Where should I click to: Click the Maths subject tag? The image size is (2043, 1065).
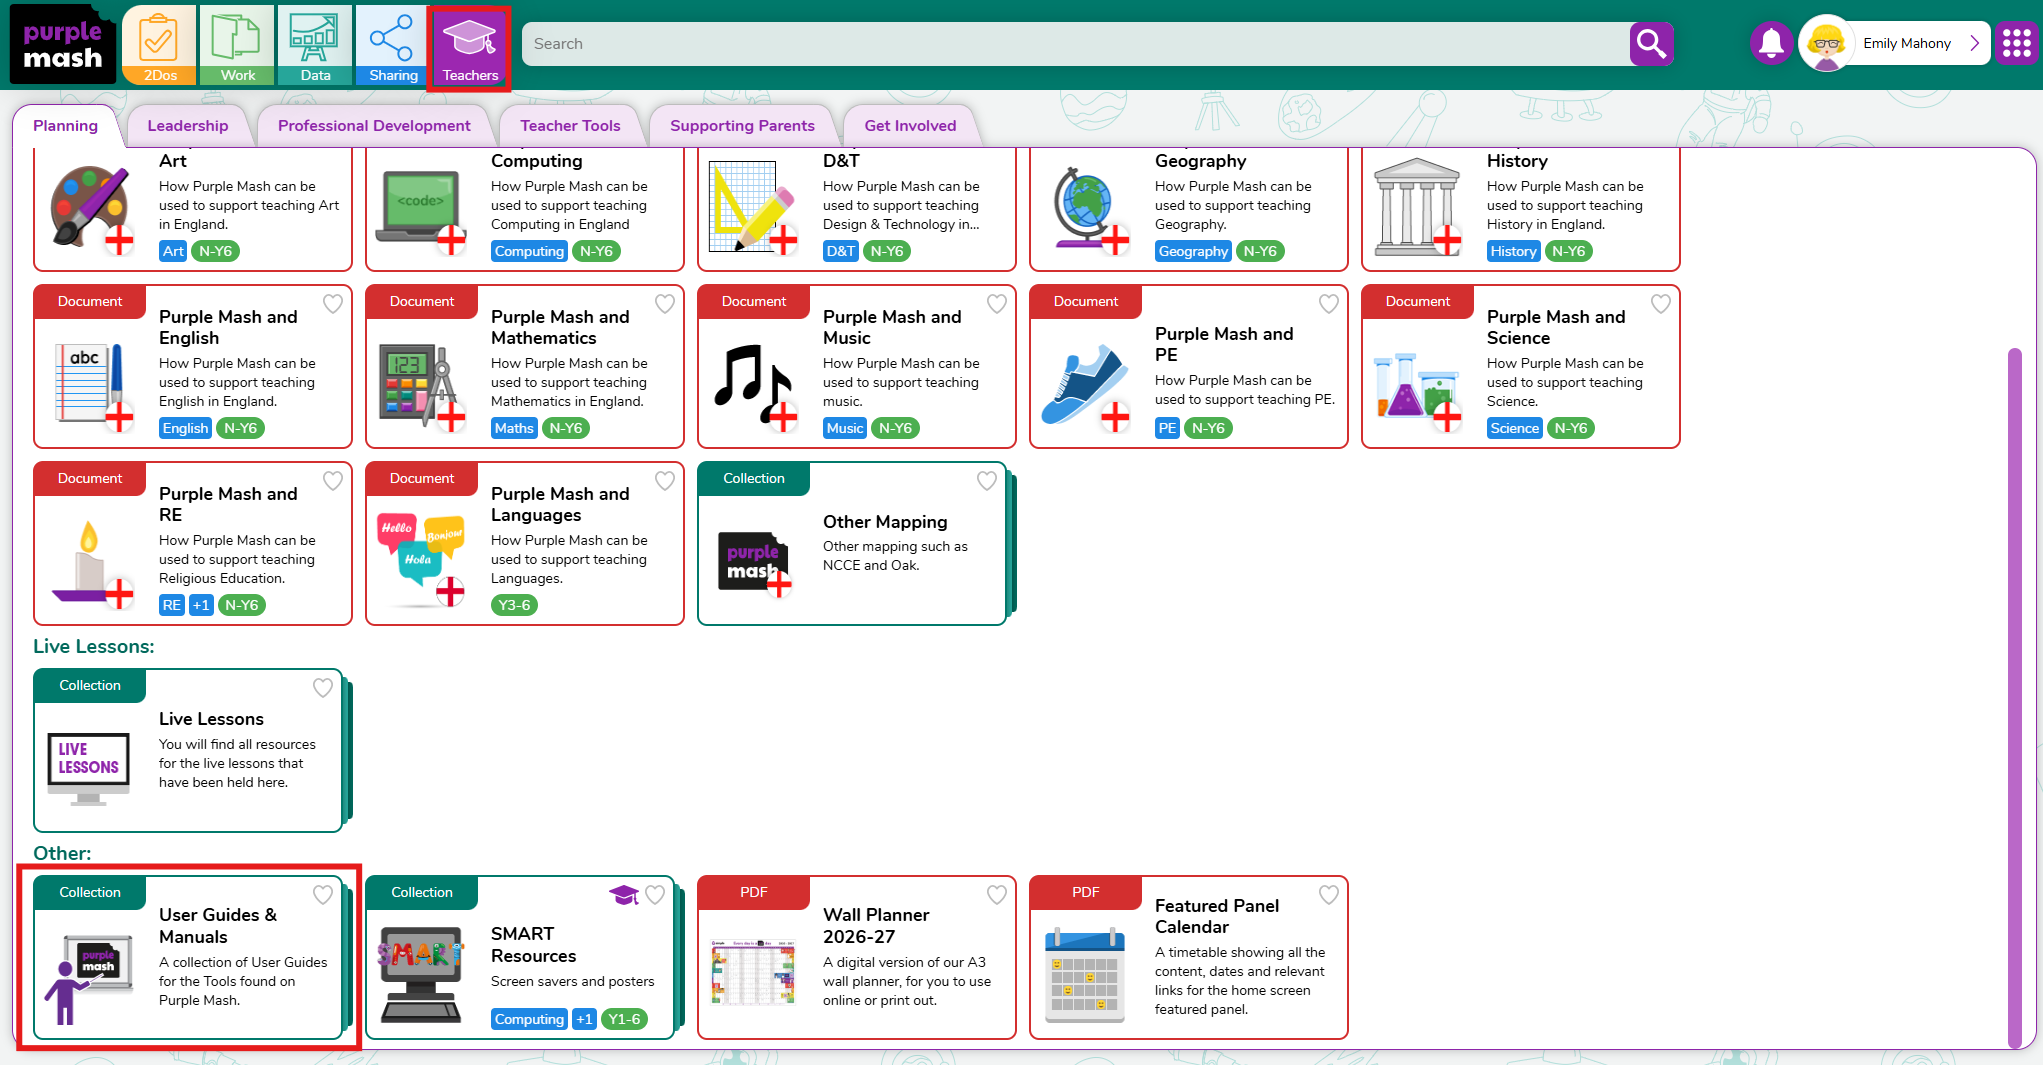click(514, 428)
